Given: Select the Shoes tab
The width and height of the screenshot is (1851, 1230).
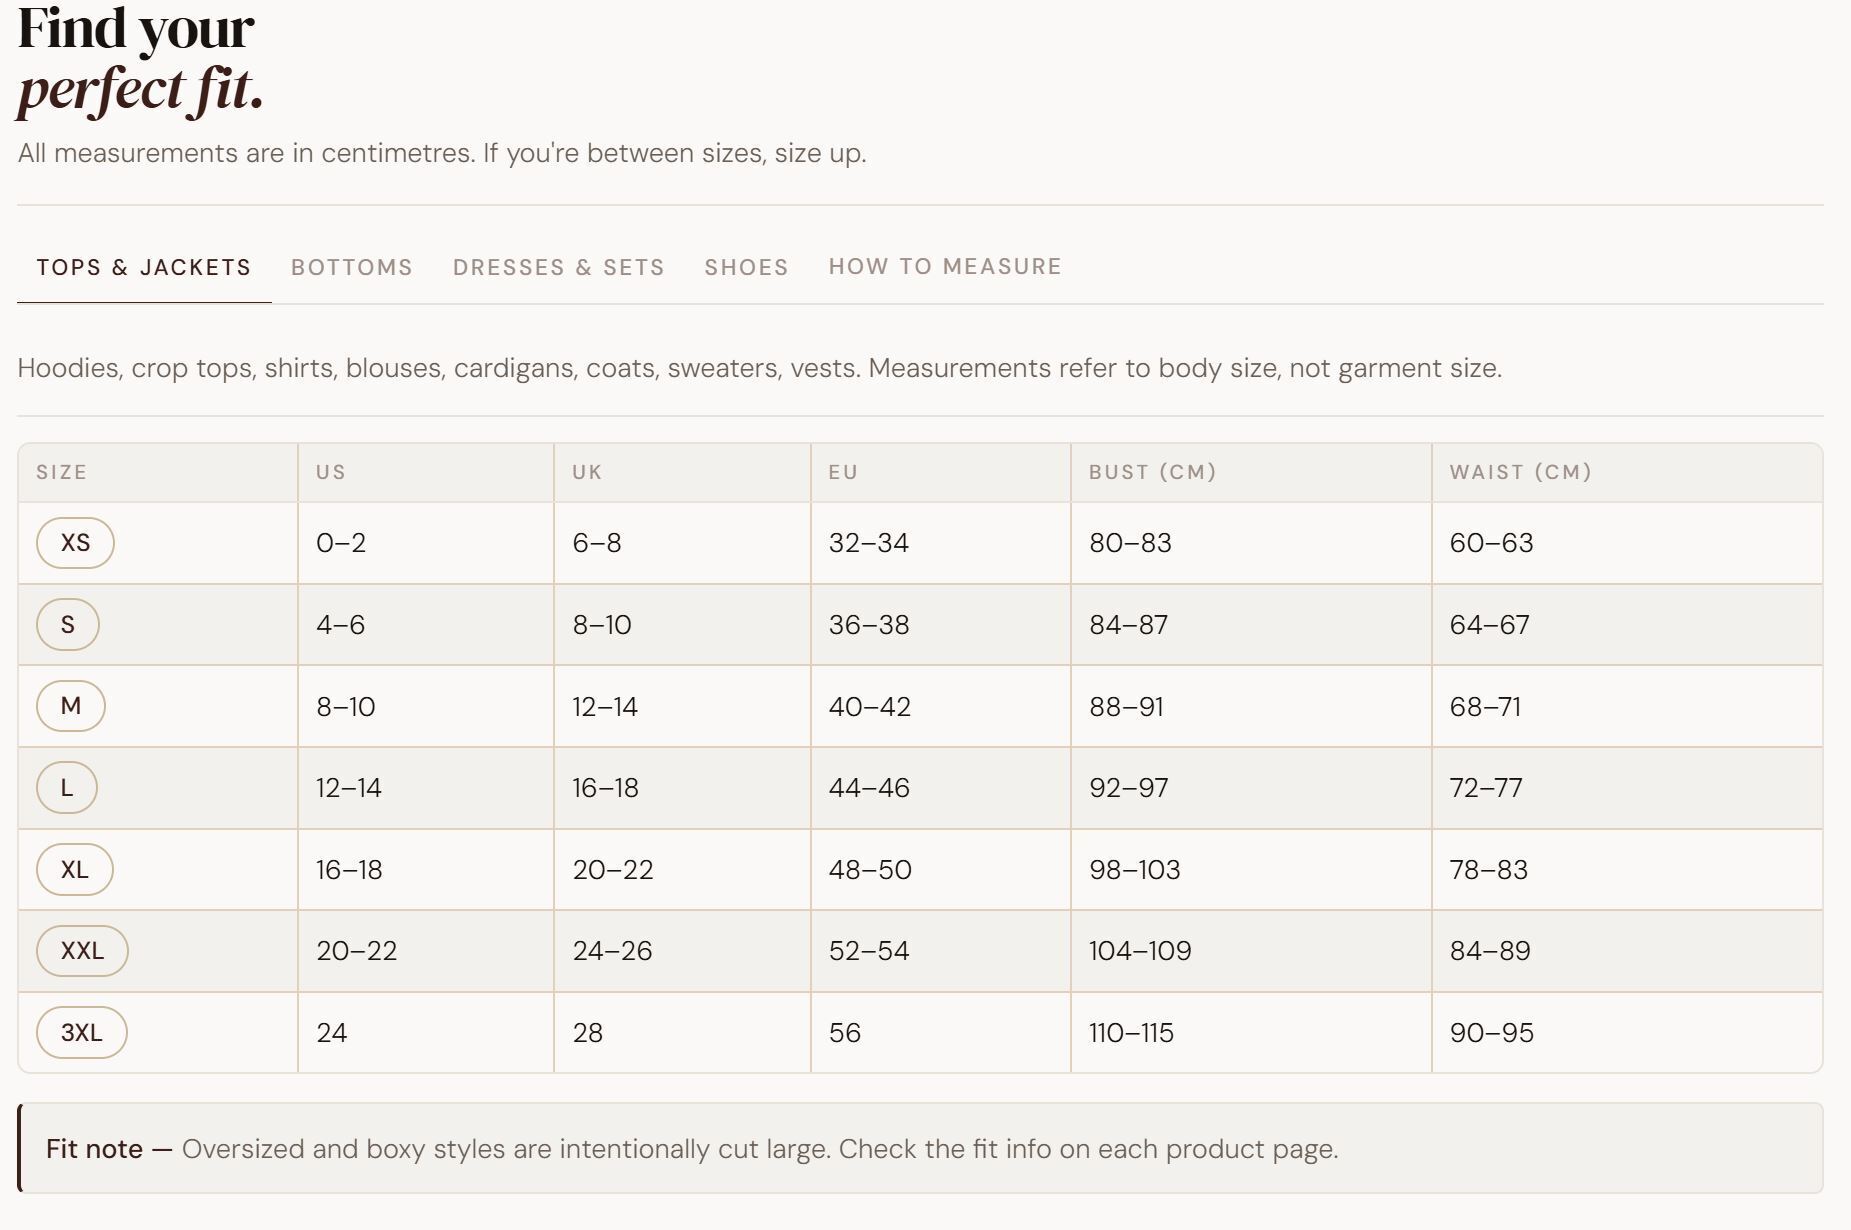Looking at the screenshot, I should pyautogui.click(x=746, y=267).
